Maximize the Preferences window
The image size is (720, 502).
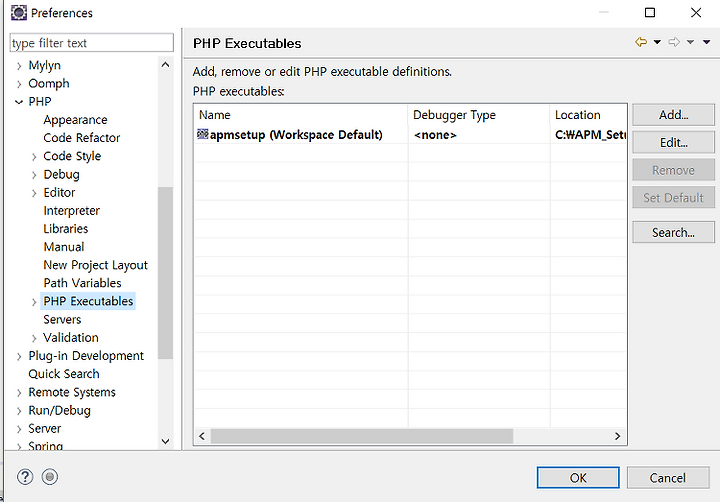click(x=650, y=12)
